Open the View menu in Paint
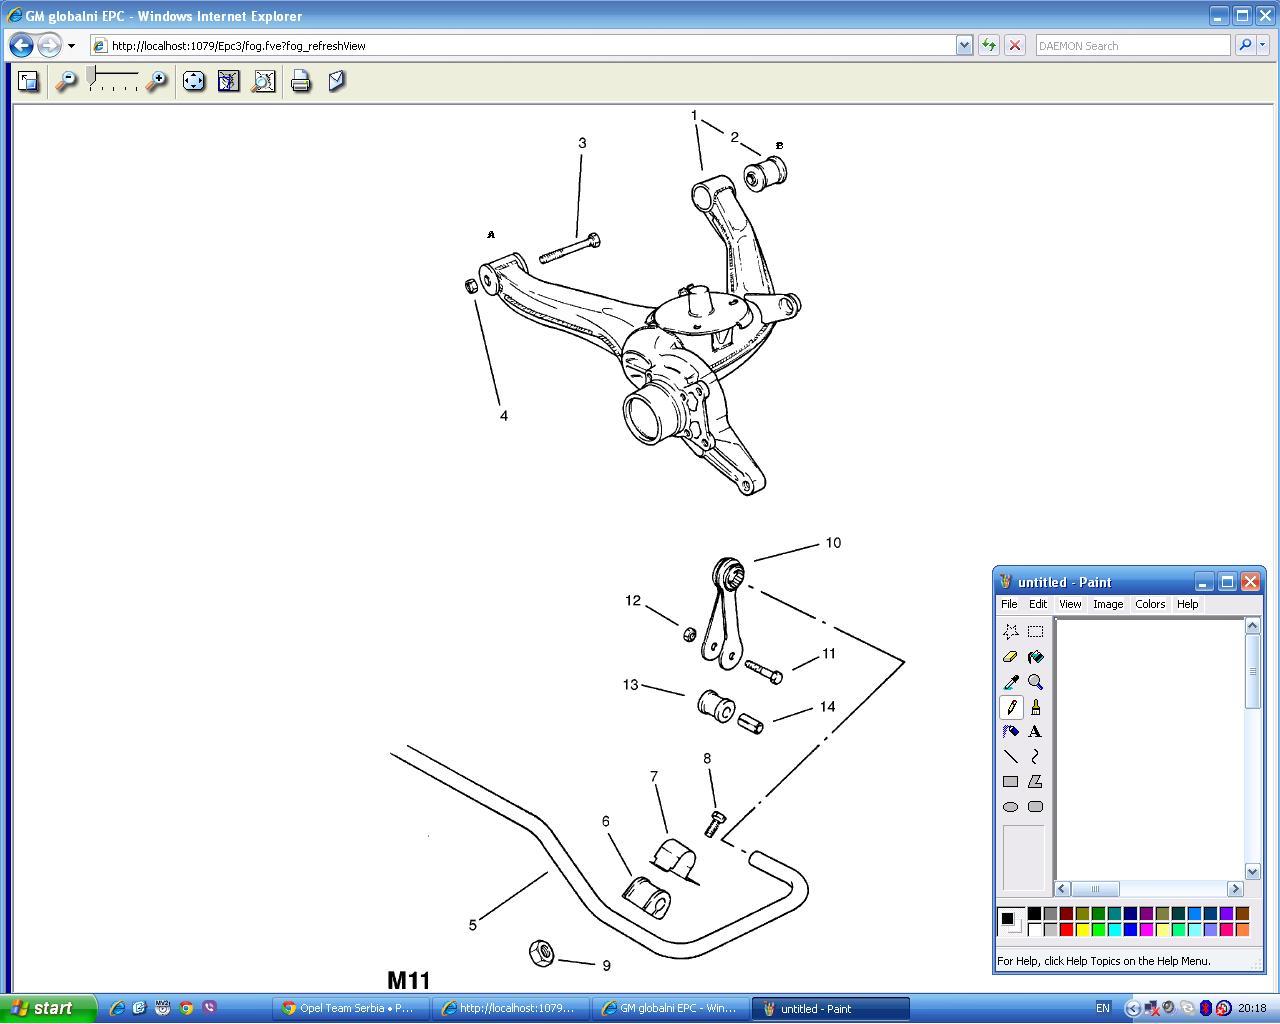This screenshot has width=1280, height=1024. click(1070, 604)
